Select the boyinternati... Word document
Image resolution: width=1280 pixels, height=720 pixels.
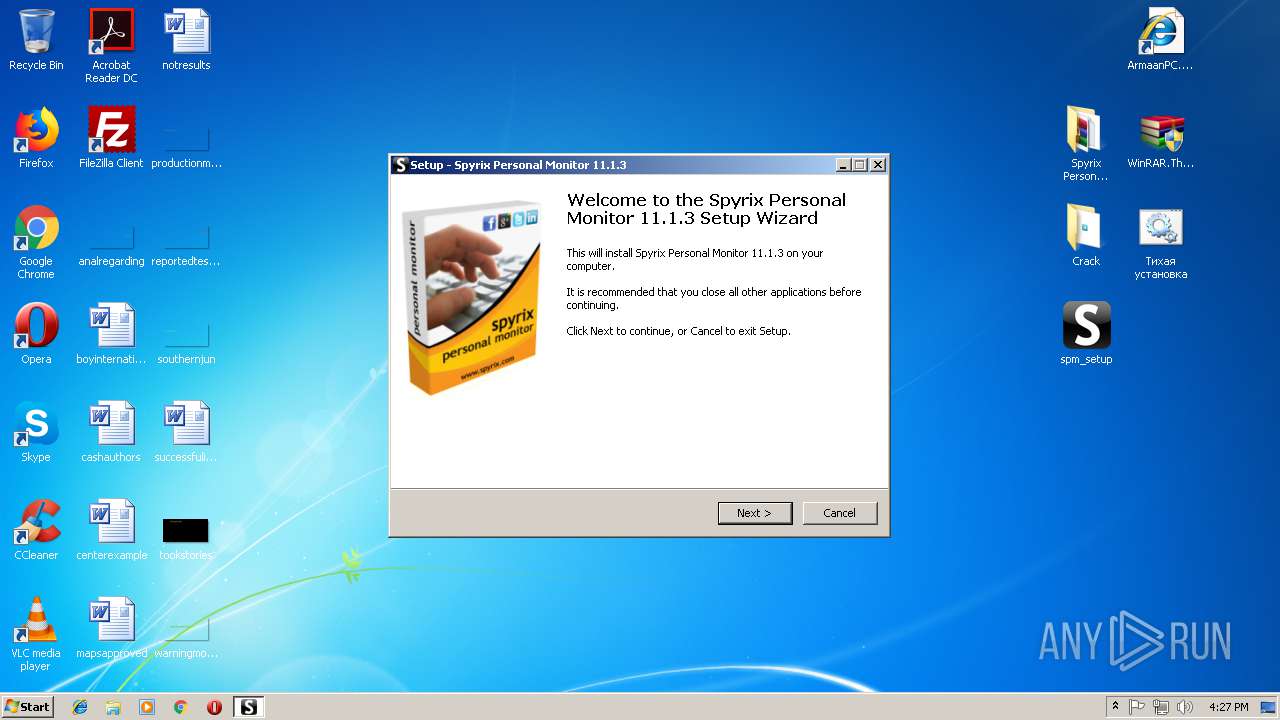[111, 334]
